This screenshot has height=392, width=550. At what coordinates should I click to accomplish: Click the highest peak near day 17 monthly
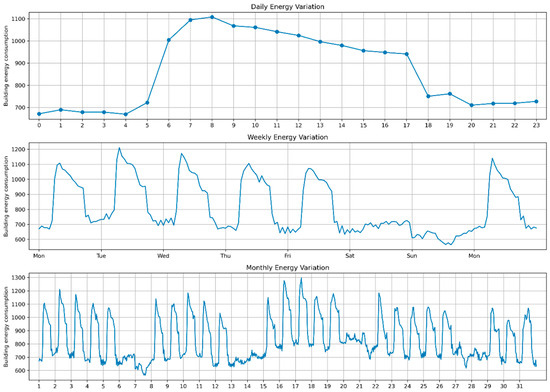coord(301,278)
